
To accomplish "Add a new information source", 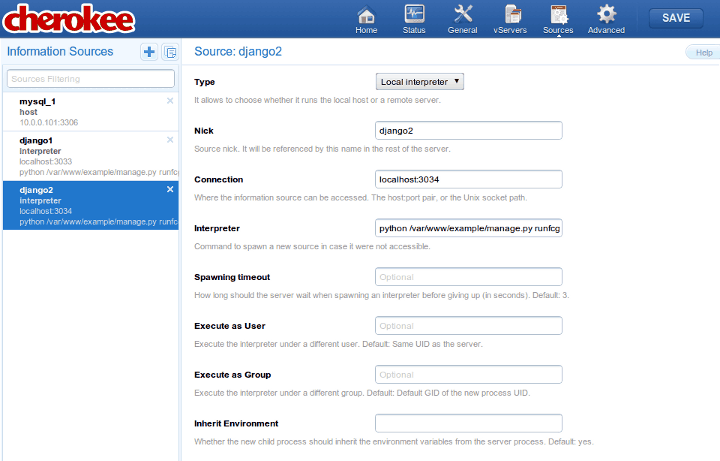I will 149,52.
